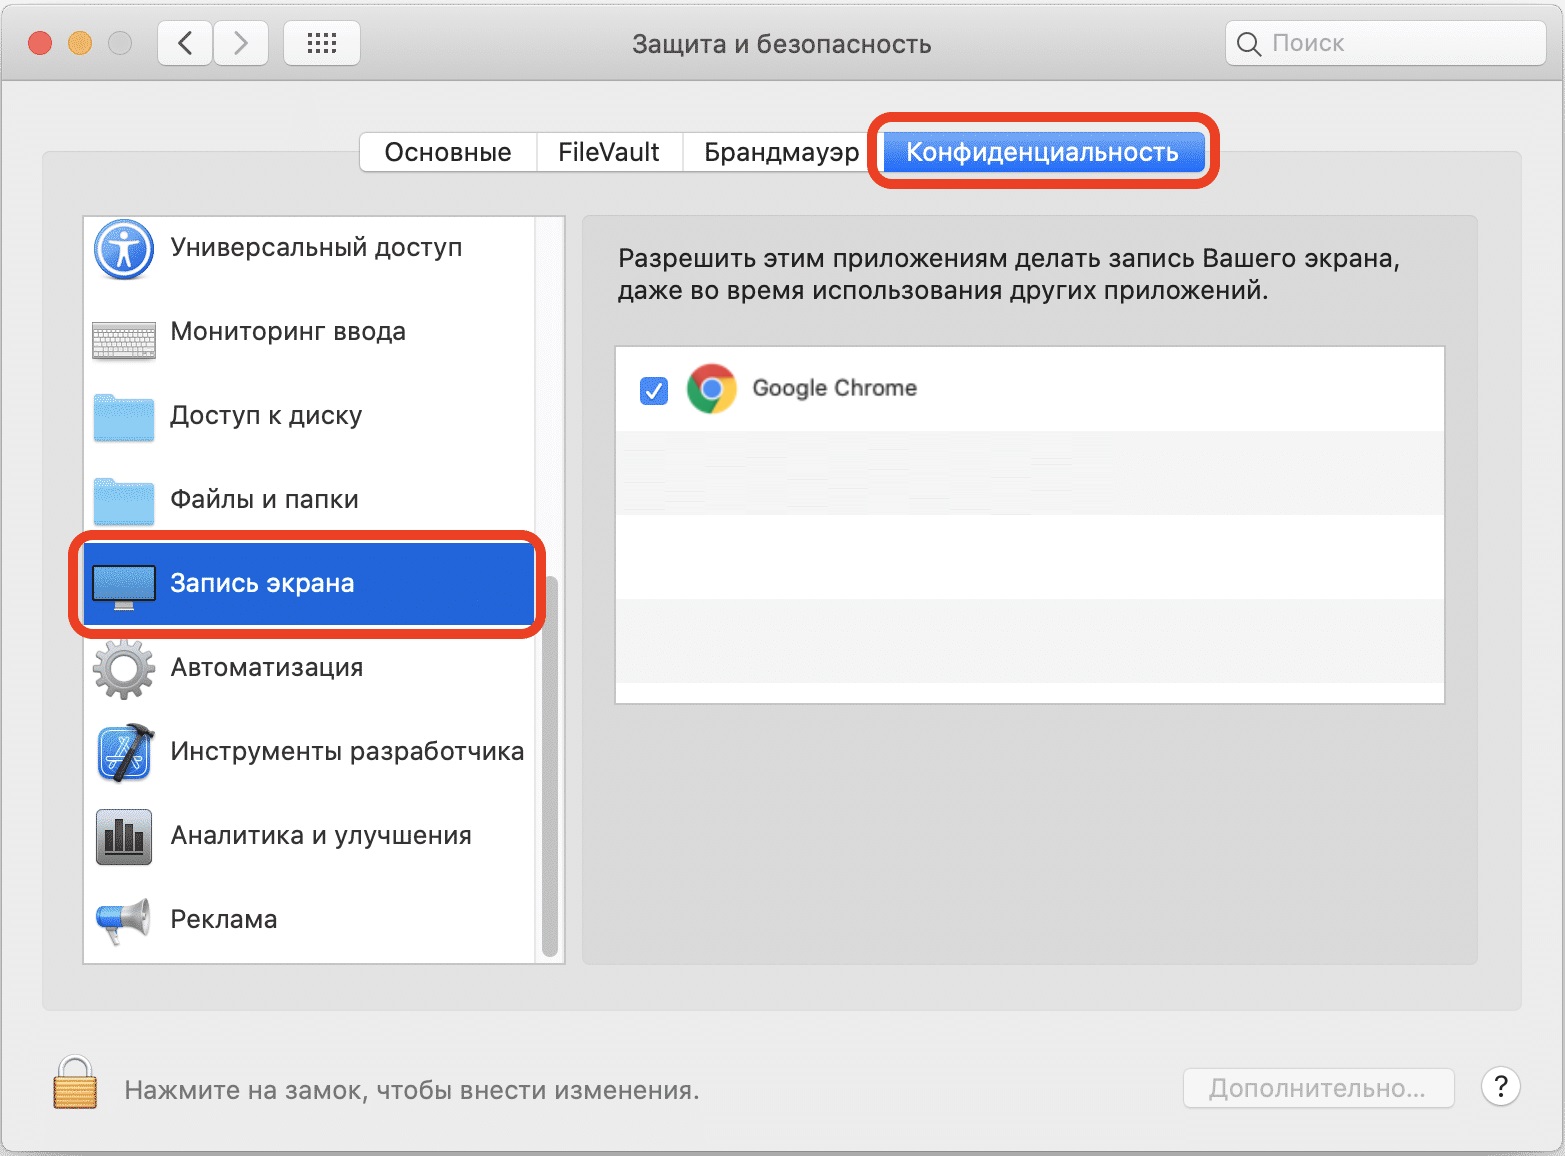
Task: Click the show all preferences grid icon
Action: pyautogui.click(x=321, y=42)
